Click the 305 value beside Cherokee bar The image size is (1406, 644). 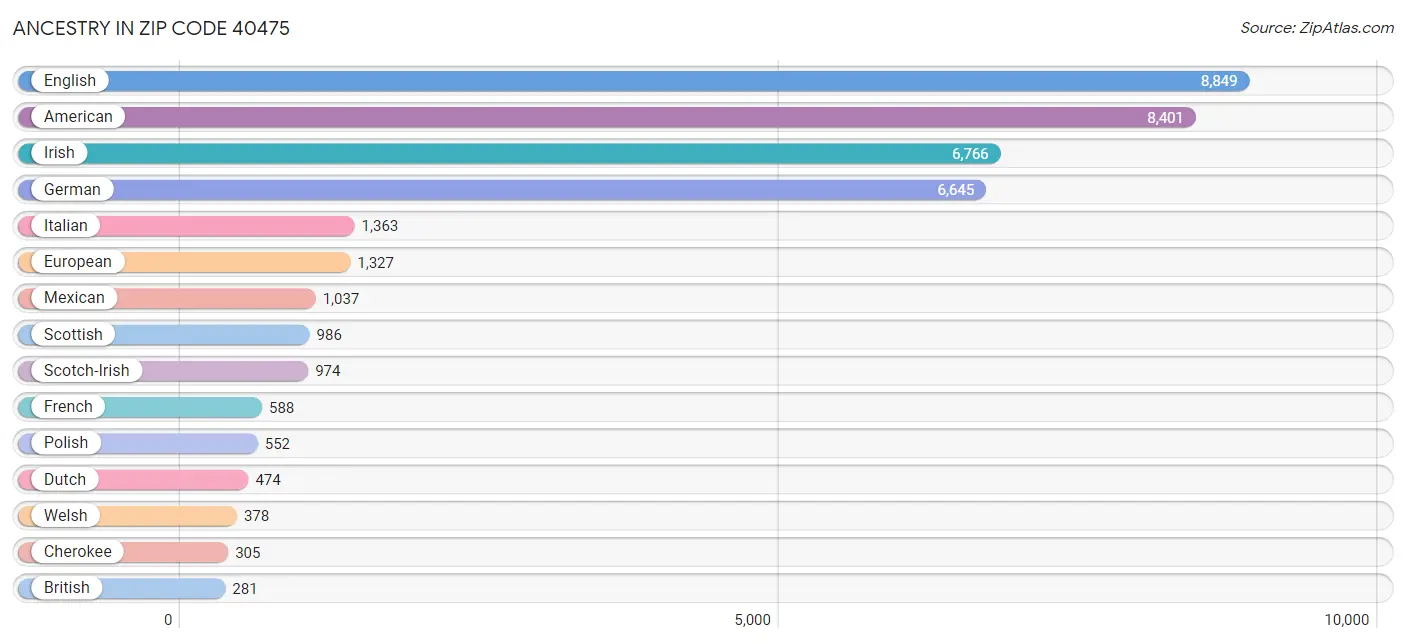[x=248, y=552]
